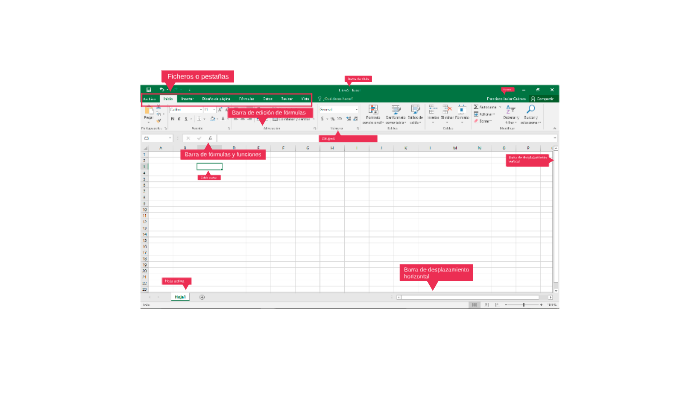Switch to Page Break Preview icon
The height and width of the screenshot is (394, 700).
(497, 305)
